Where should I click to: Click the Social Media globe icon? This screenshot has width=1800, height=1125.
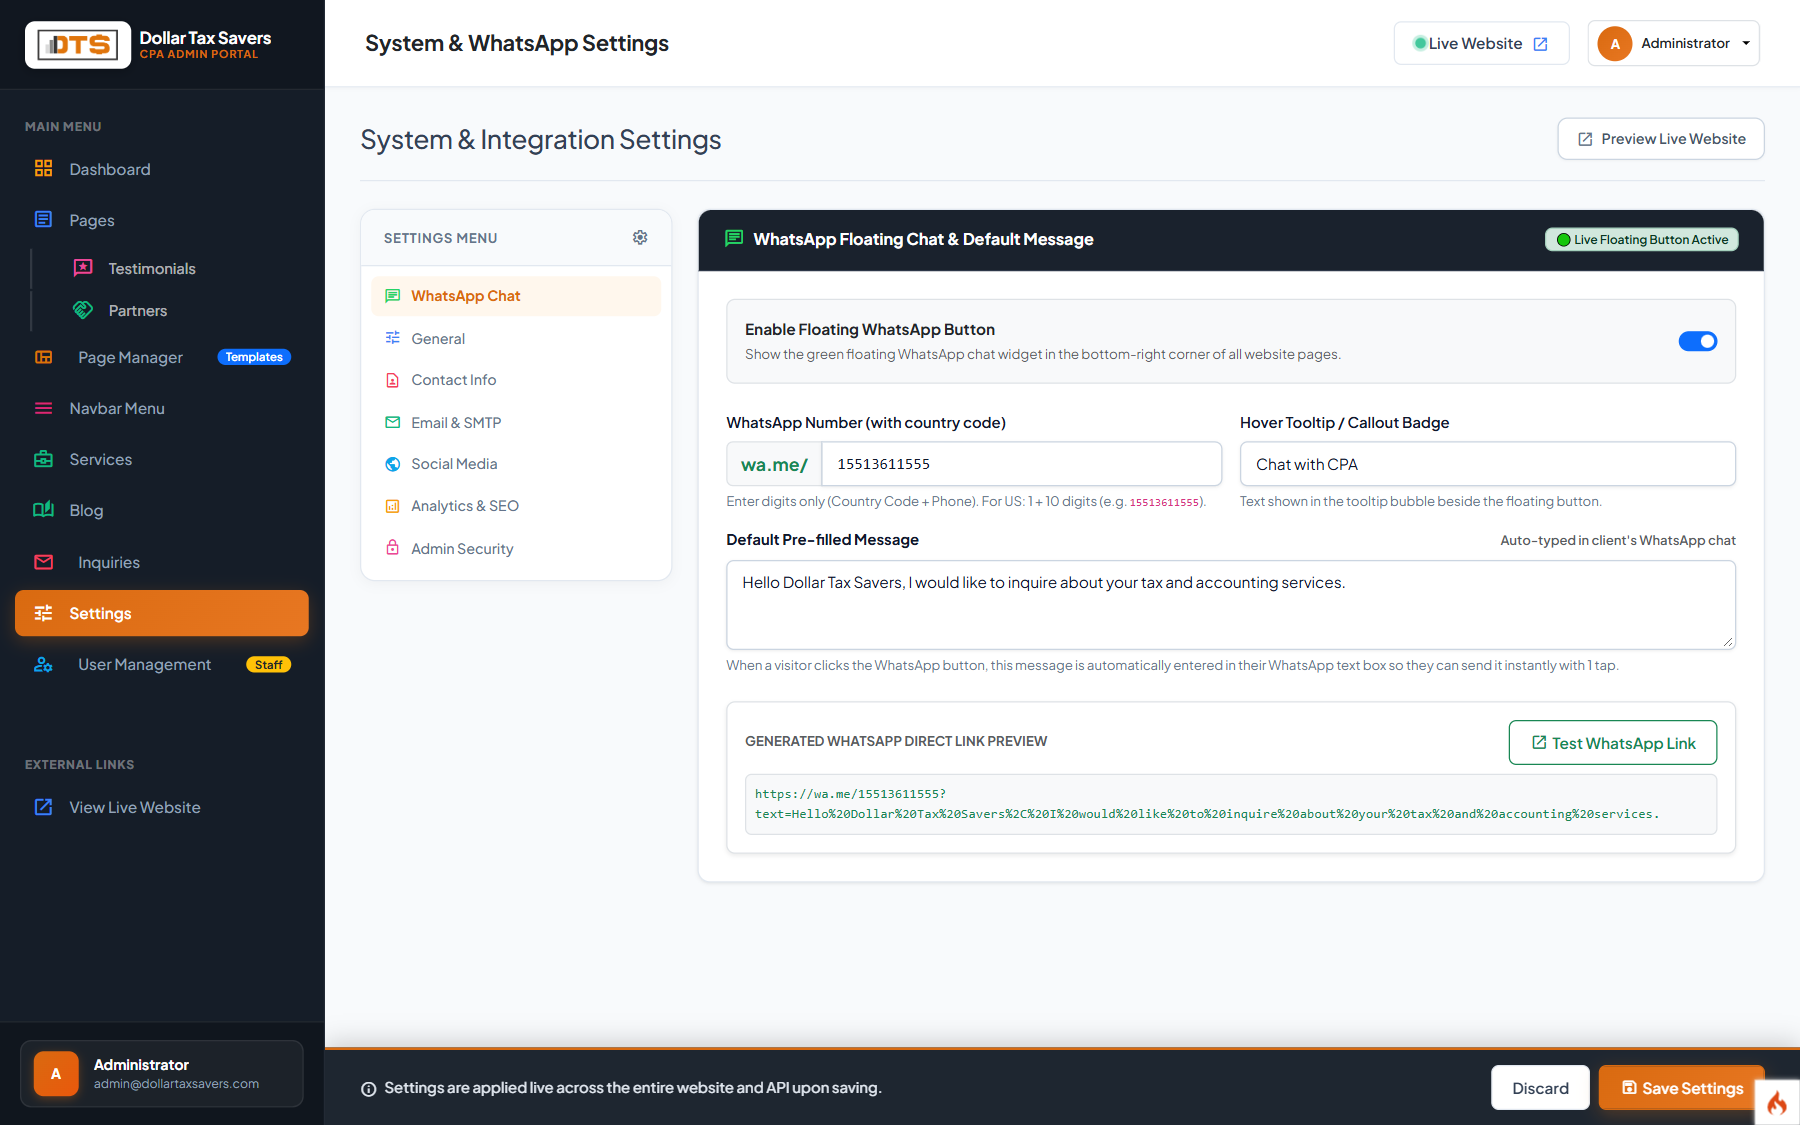pos(393,464)
